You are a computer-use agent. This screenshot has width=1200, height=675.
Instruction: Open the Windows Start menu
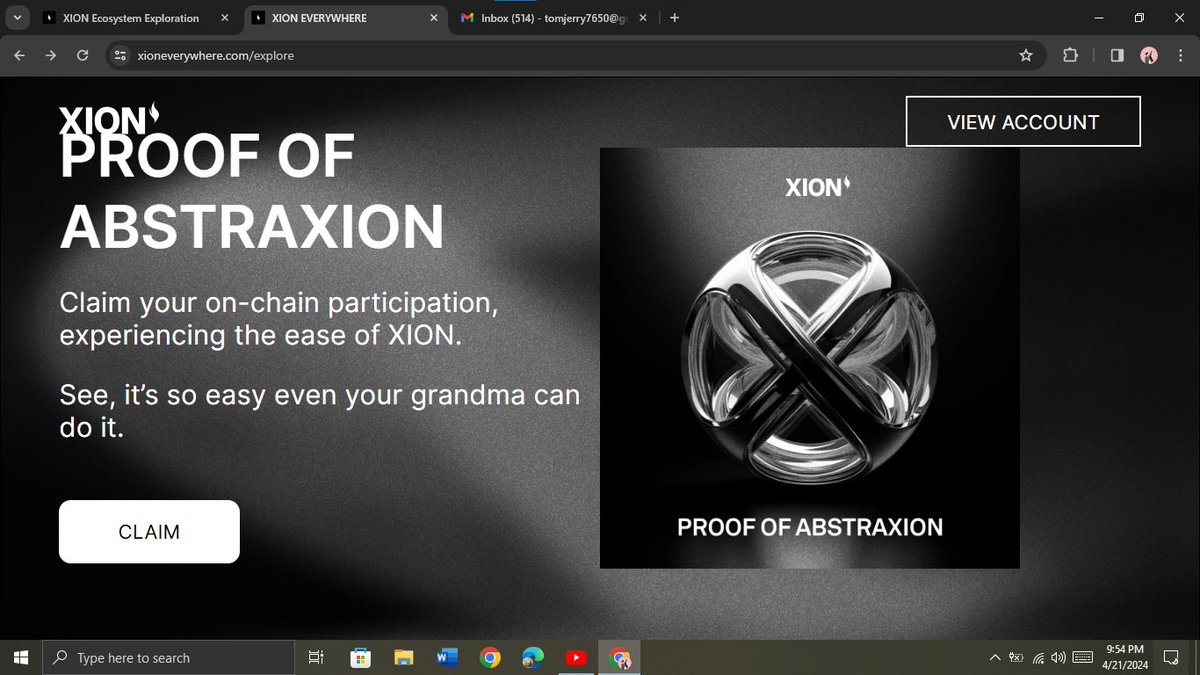point(20,657)
